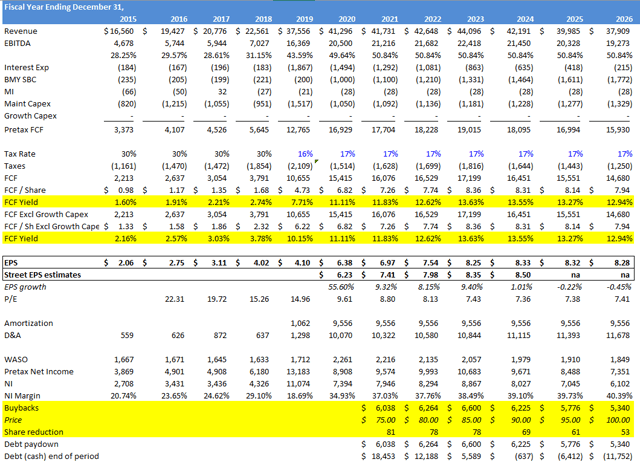This screenshot has width=640, height=462.
Task: Select the WASO row label
Action: pyautogui.click(x=19, y=358)
